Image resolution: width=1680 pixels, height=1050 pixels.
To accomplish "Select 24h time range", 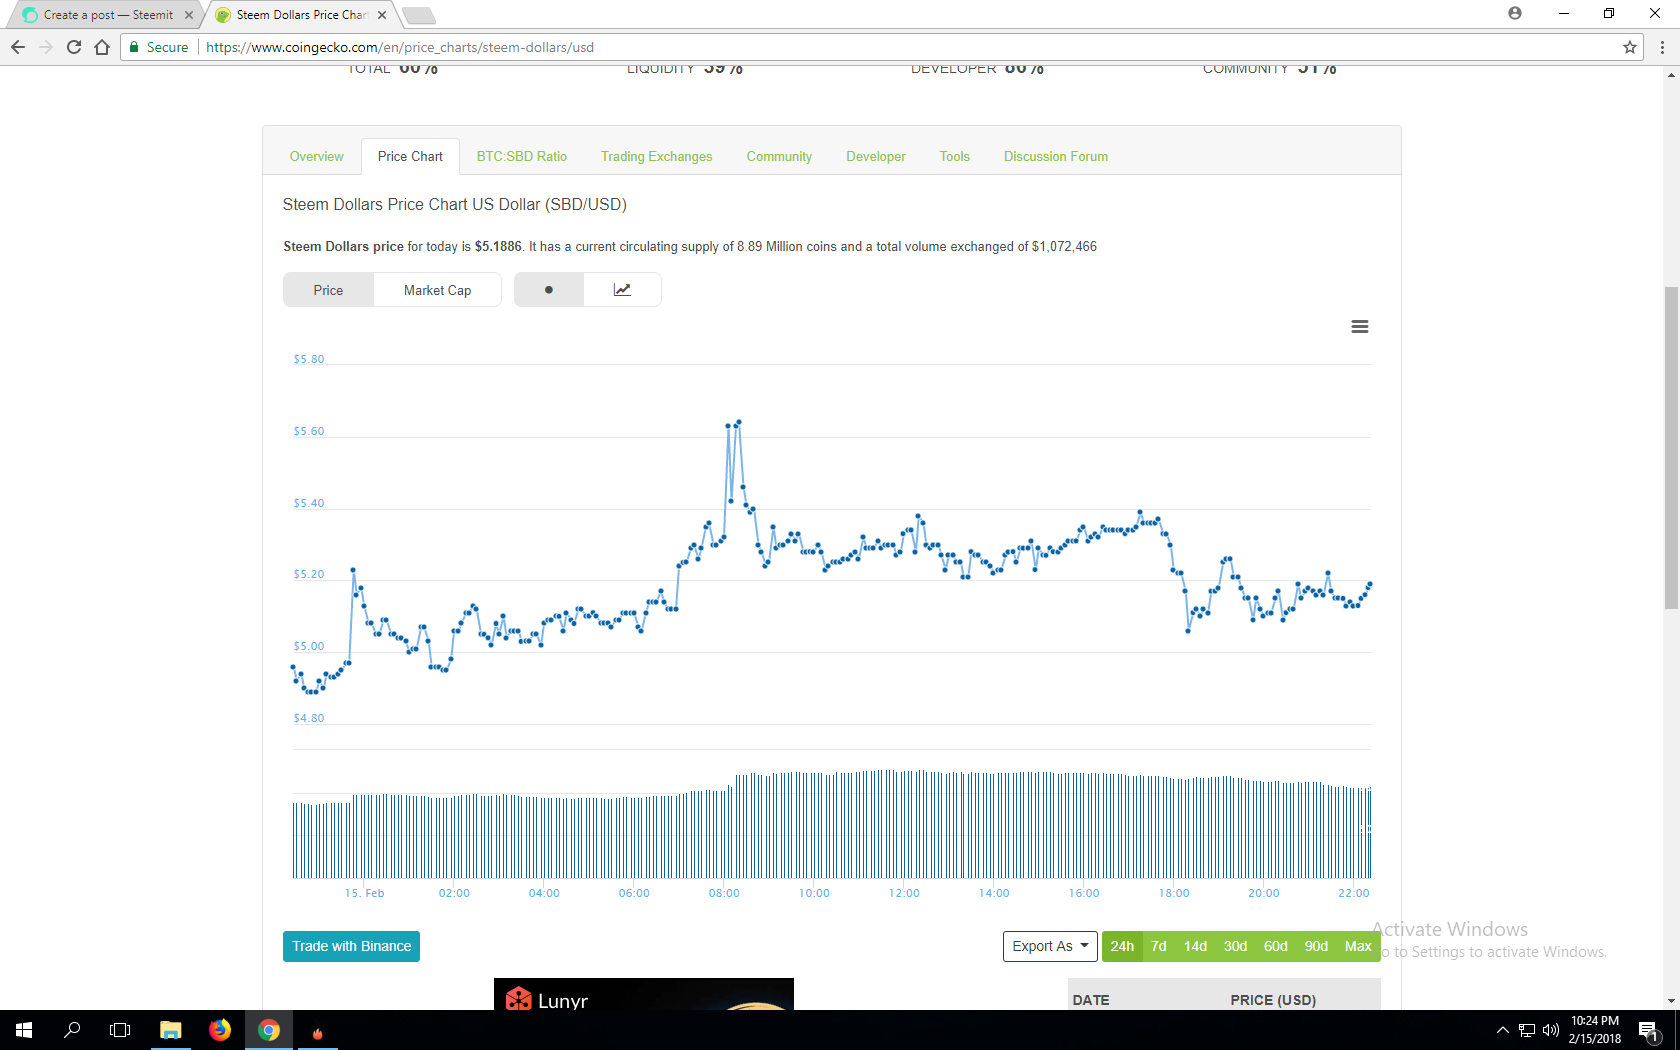I will coord(1122,946).
